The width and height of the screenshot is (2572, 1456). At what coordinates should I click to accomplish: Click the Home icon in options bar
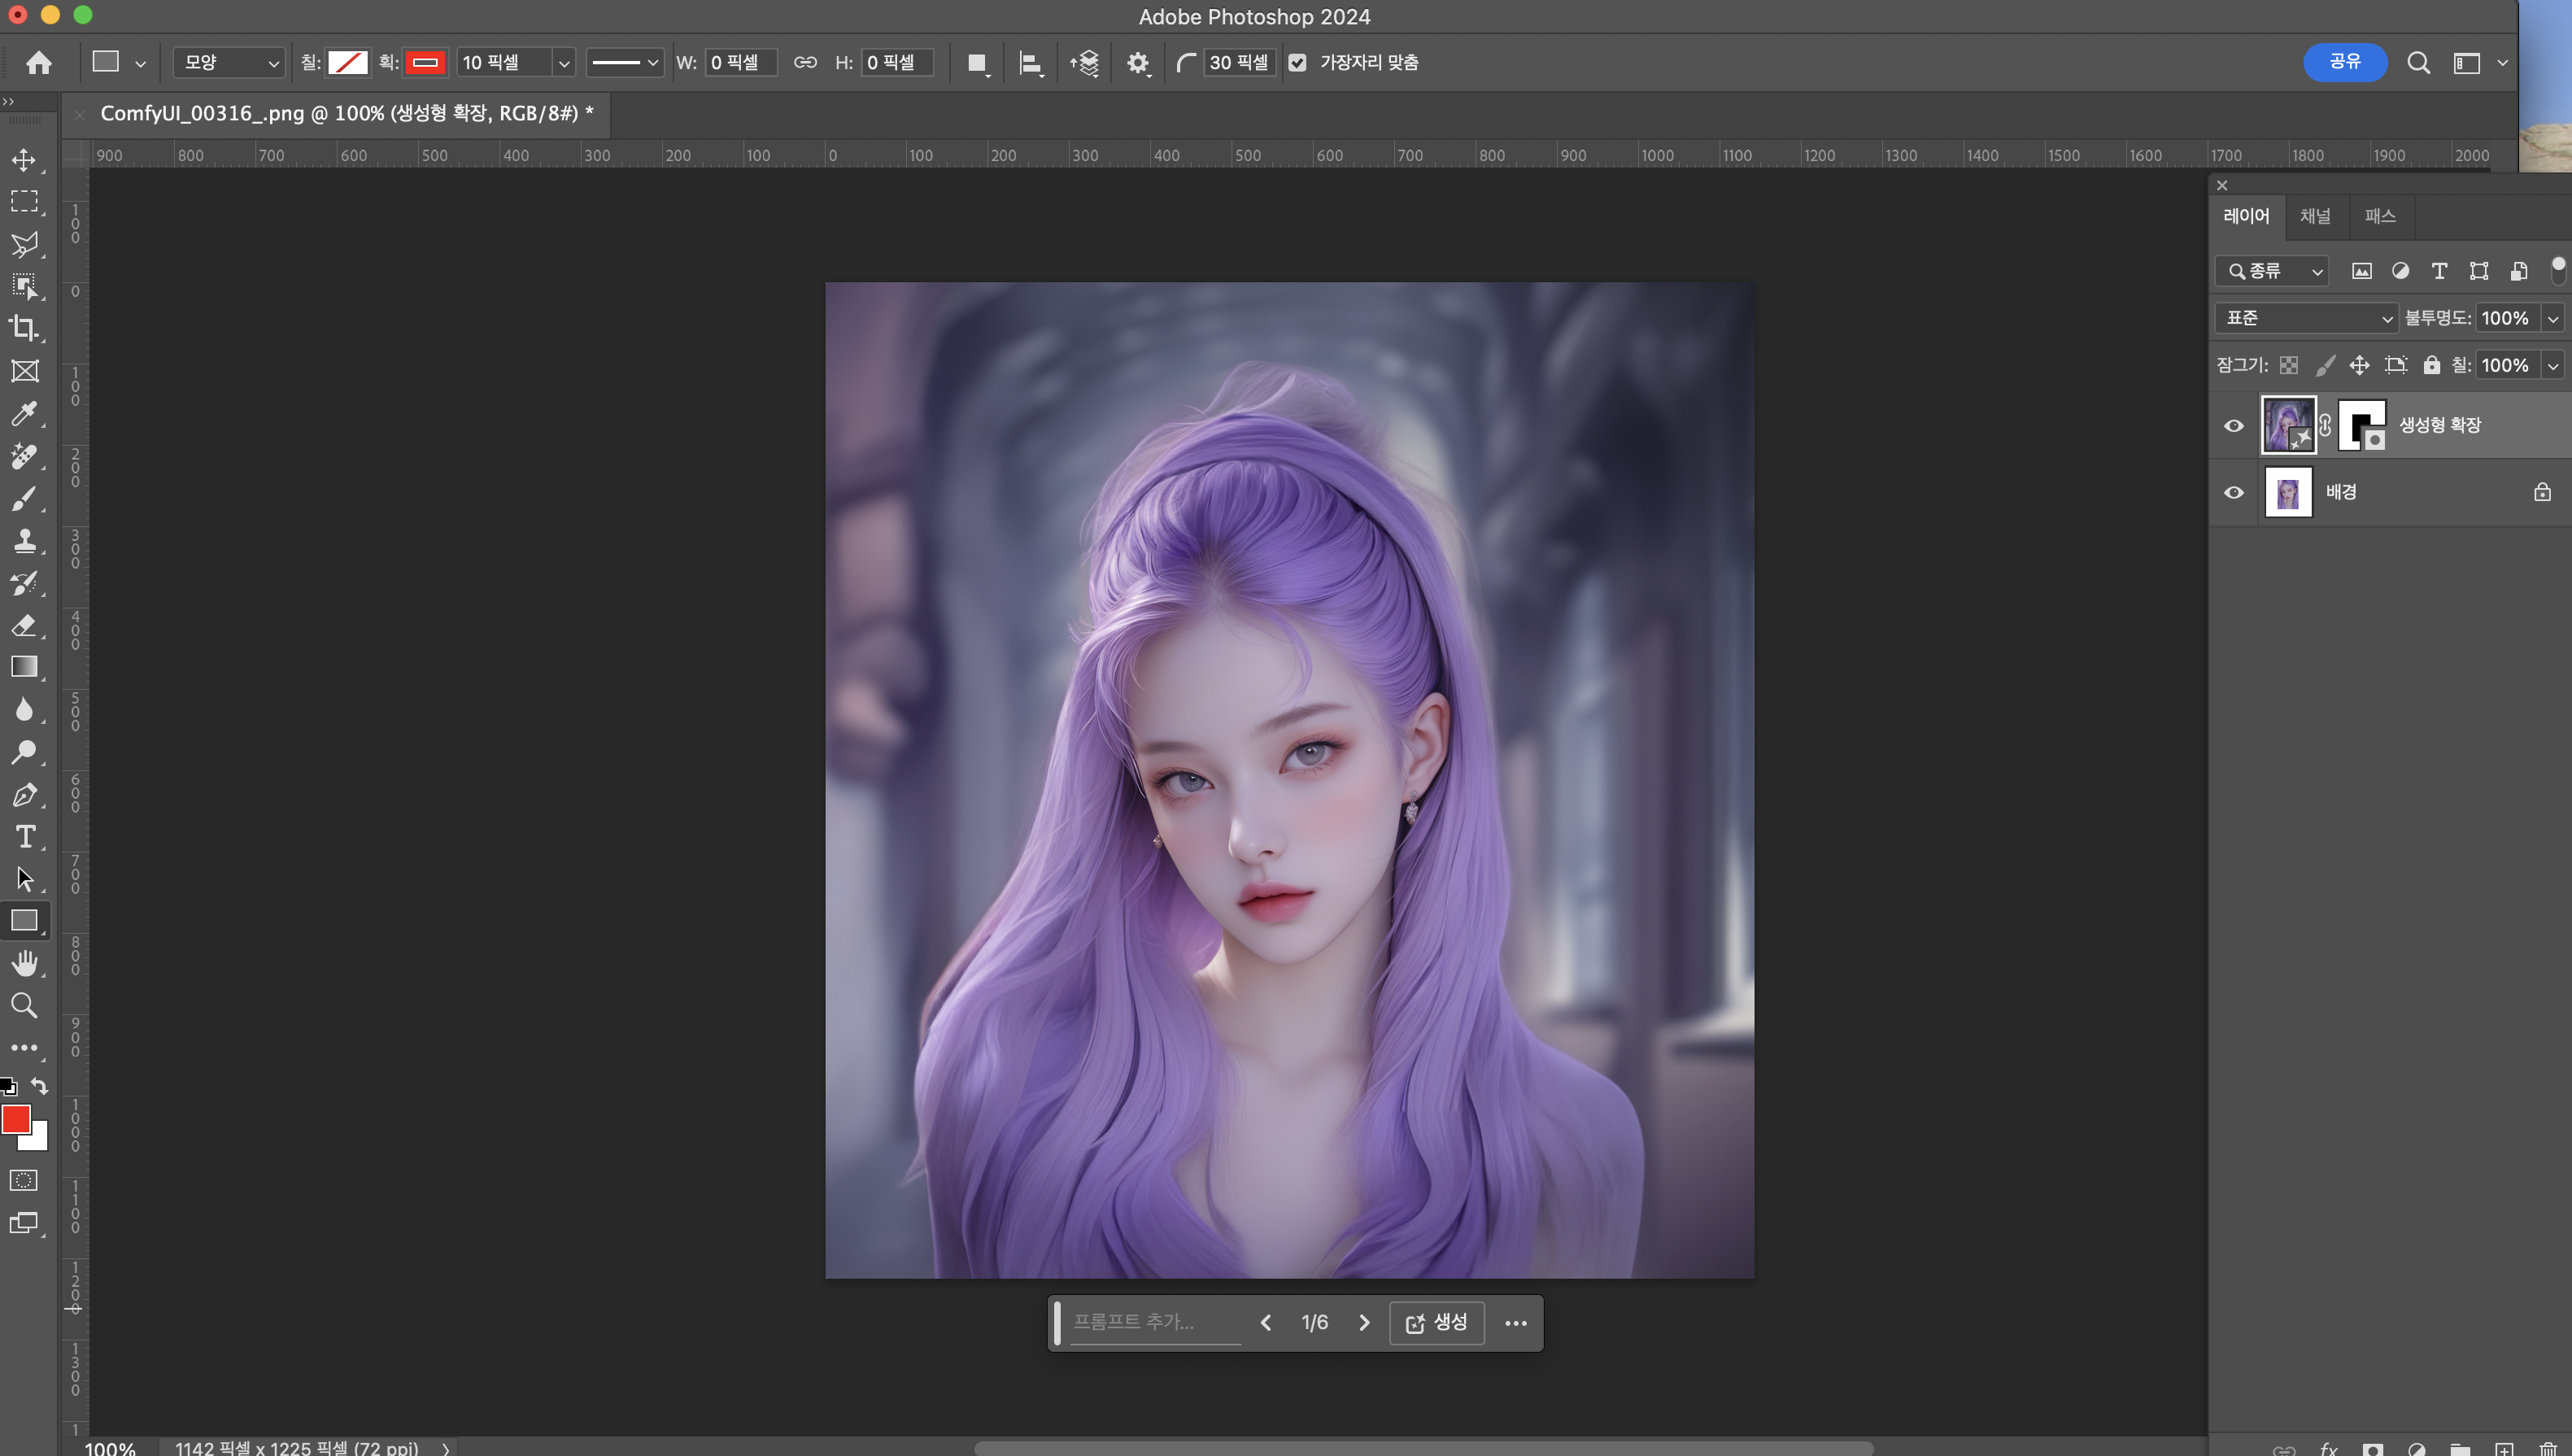click(39, 63)
